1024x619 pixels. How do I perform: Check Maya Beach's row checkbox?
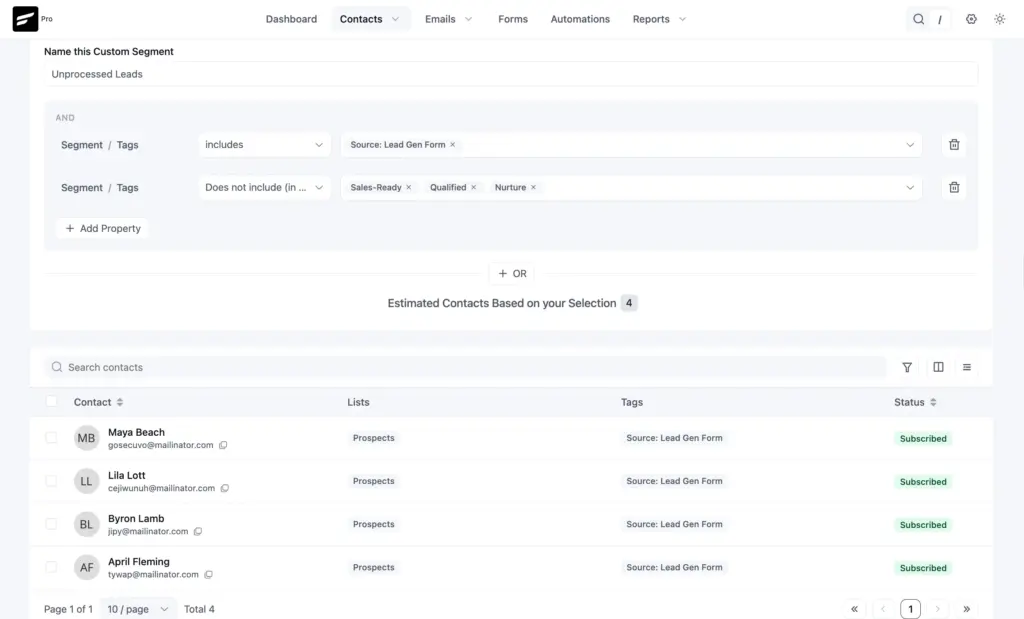click(x=51, y=437)
